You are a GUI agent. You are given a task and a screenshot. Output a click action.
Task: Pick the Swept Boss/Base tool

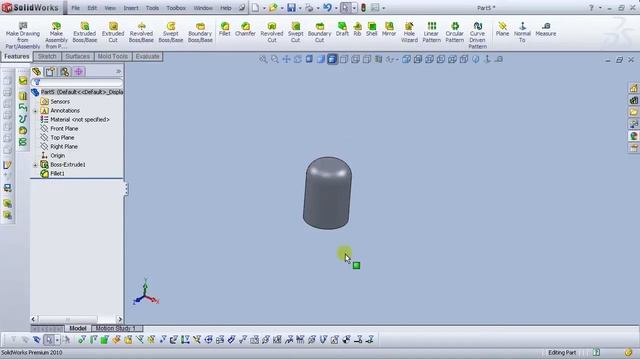171,33
